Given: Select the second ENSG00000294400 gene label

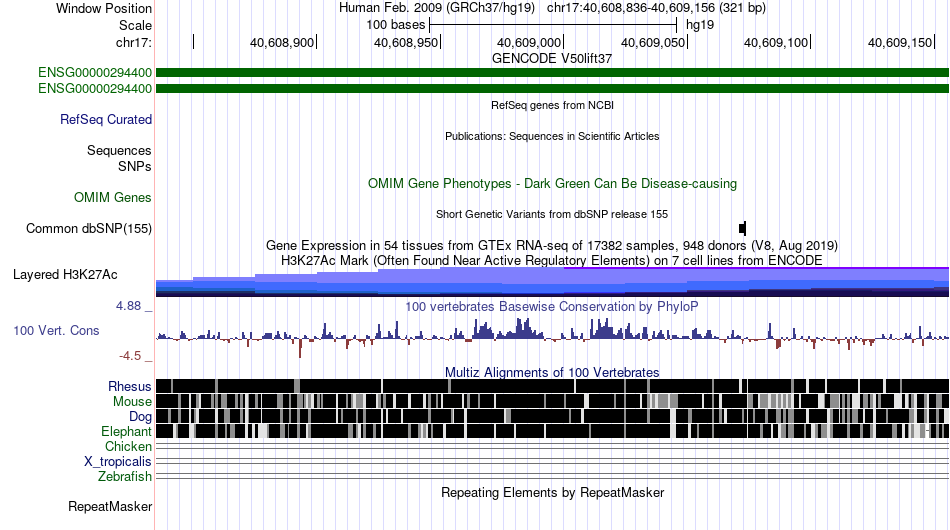Looking at the screenshot, I should pos(95,88).
